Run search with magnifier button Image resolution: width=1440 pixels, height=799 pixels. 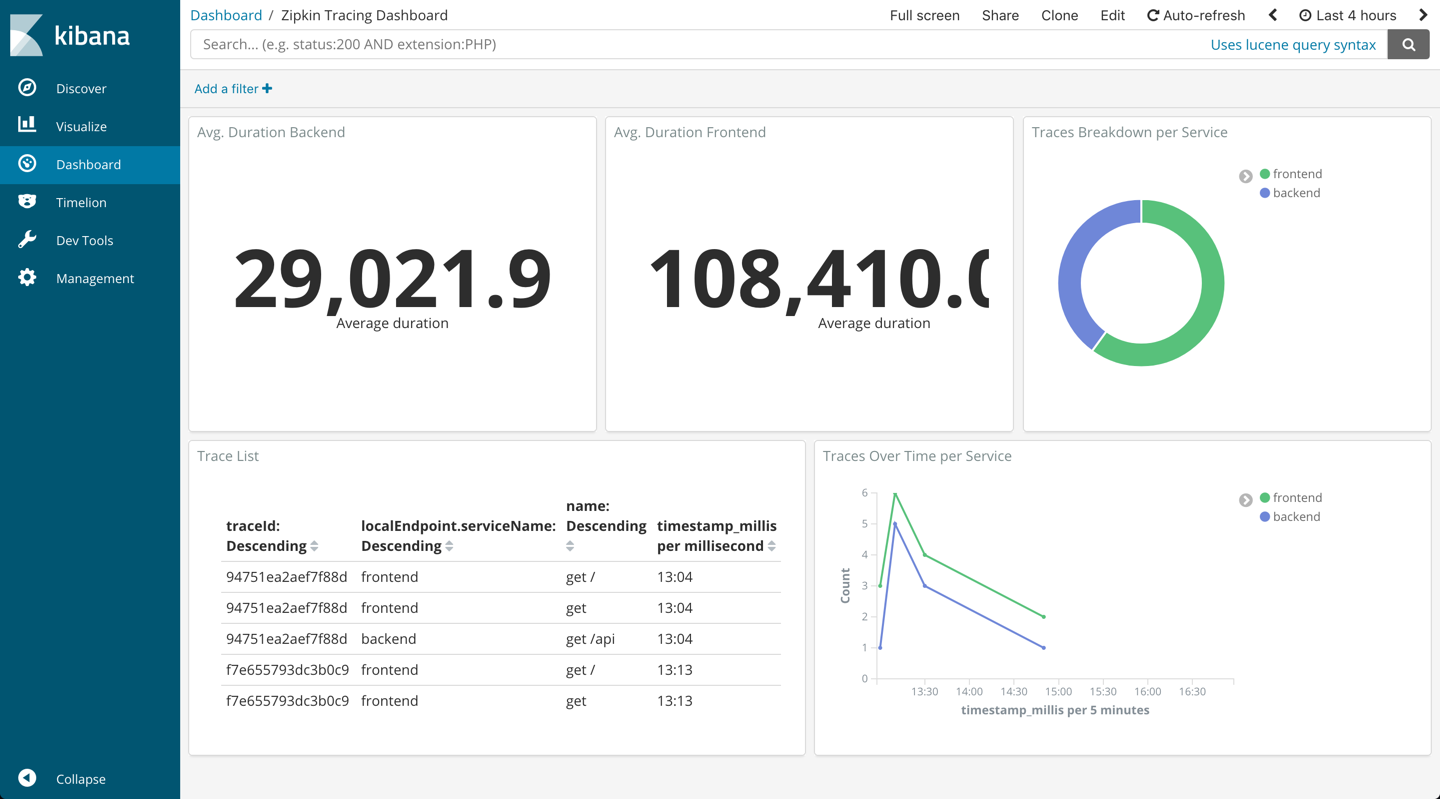coord(1408,44)
